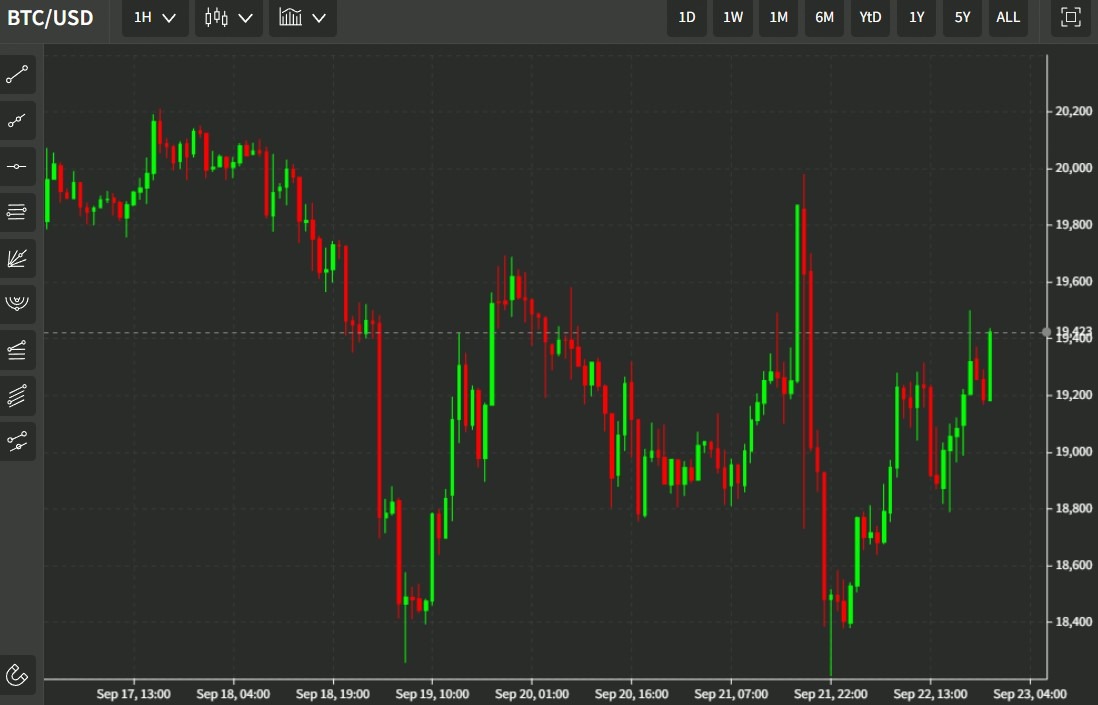Click the Sep 18, 04:00 time label
Screen dimensions: 1098x705
click(x=233, y=694)
